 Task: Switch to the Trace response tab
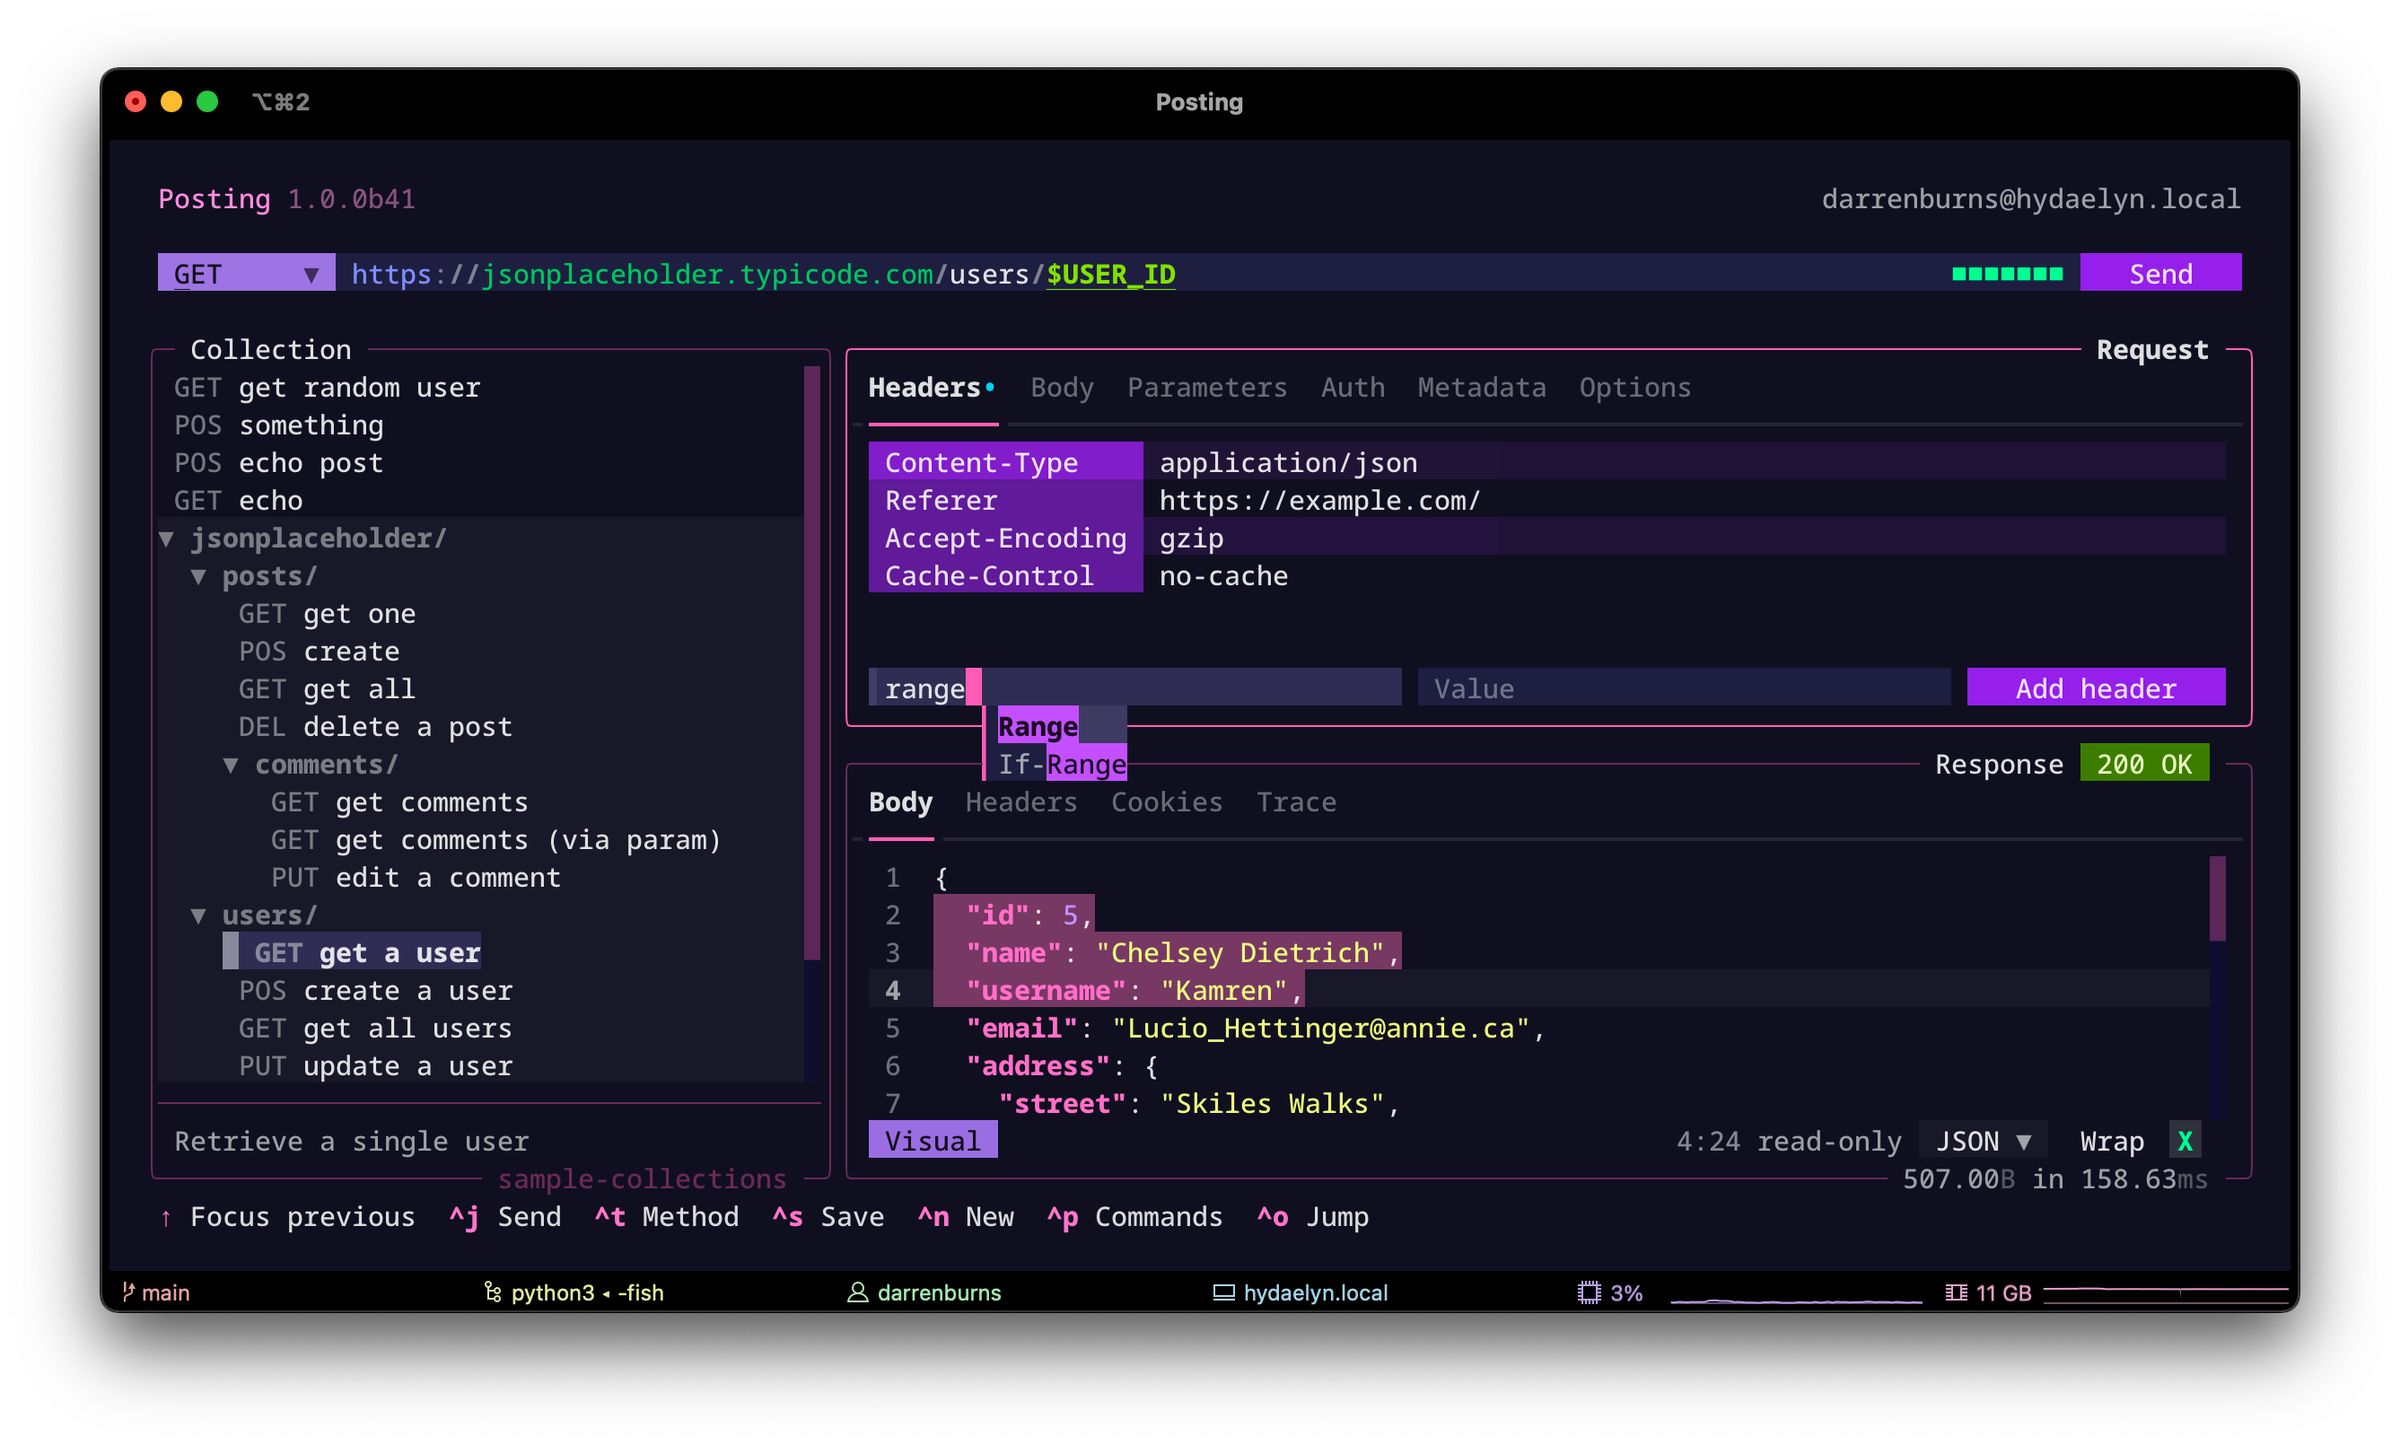[1296, 802]
